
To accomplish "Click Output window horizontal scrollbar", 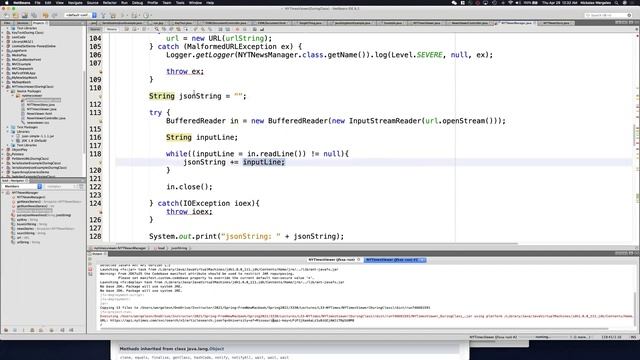I will point(354,329).
